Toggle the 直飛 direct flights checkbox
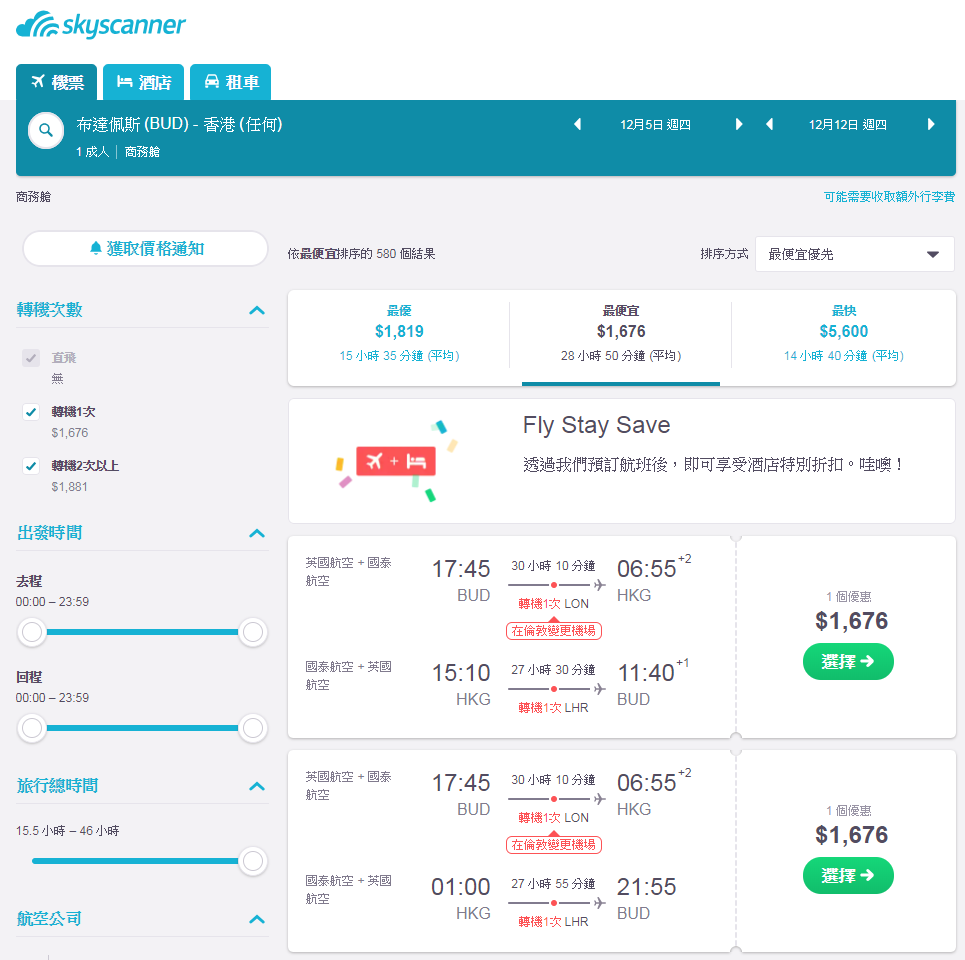The height and width of the screenshot is (960, 965). tap(31, 358)
